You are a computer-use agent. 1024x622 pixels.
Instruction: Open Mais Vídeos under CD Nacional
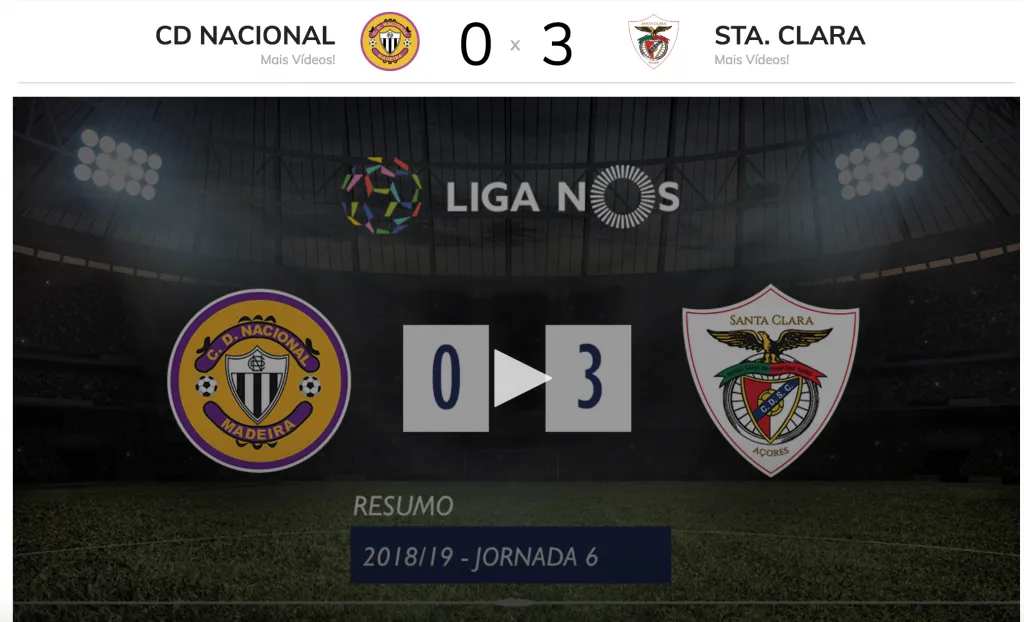point(298,59)
